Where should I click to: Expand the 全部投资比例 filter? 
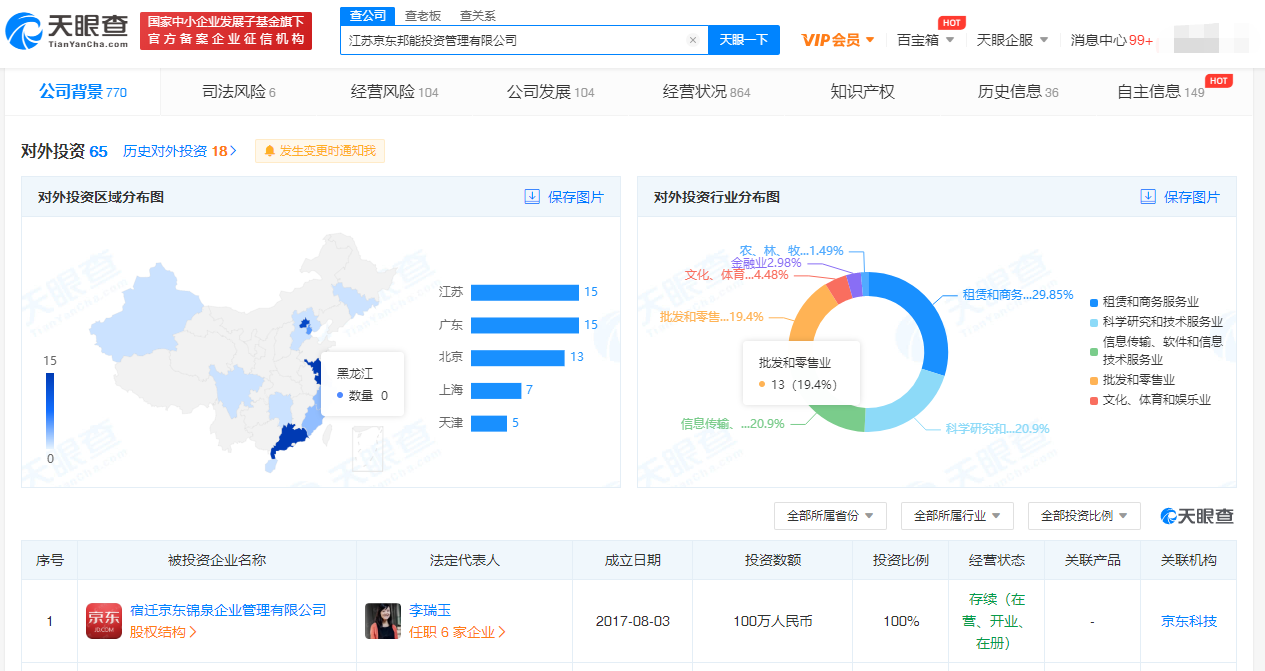tap(1084, 516)
